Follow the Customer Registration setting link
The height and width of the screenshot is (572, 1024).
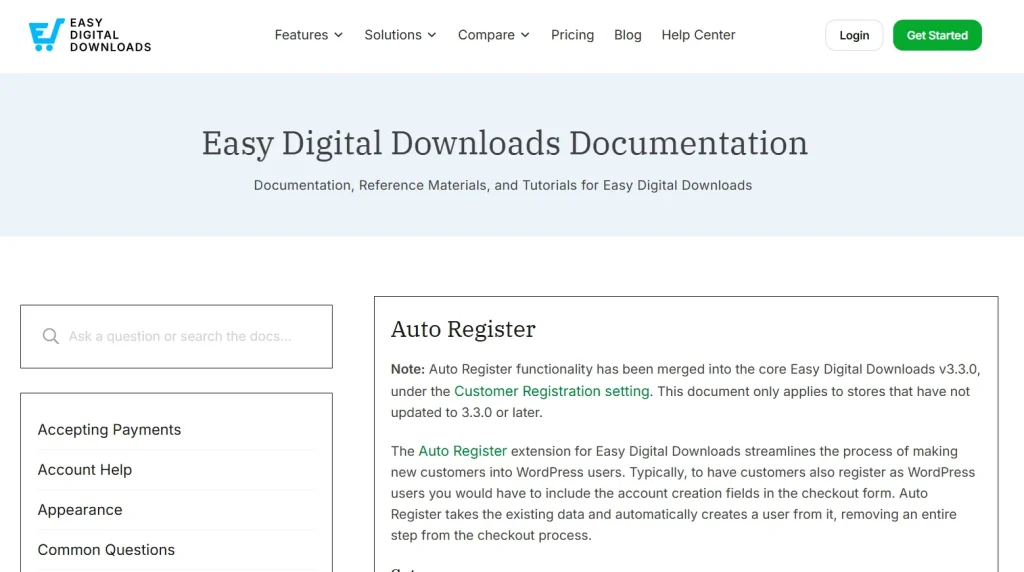552,391
